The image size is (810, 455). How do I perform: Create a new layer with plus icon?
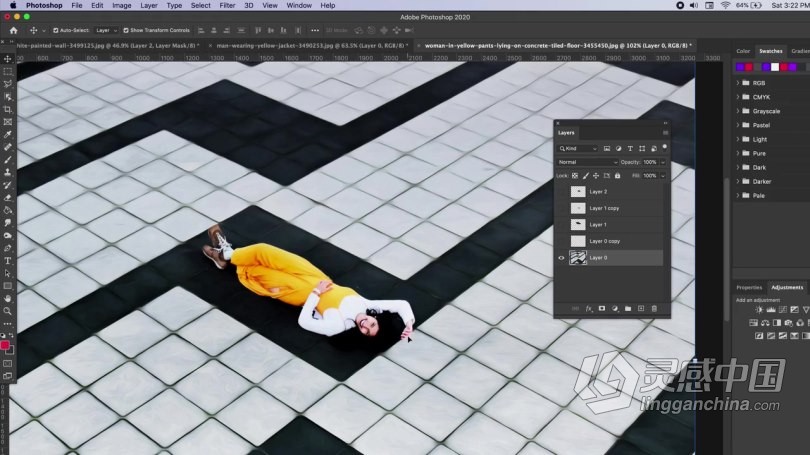pyautogui.click(x=641, y=308)
